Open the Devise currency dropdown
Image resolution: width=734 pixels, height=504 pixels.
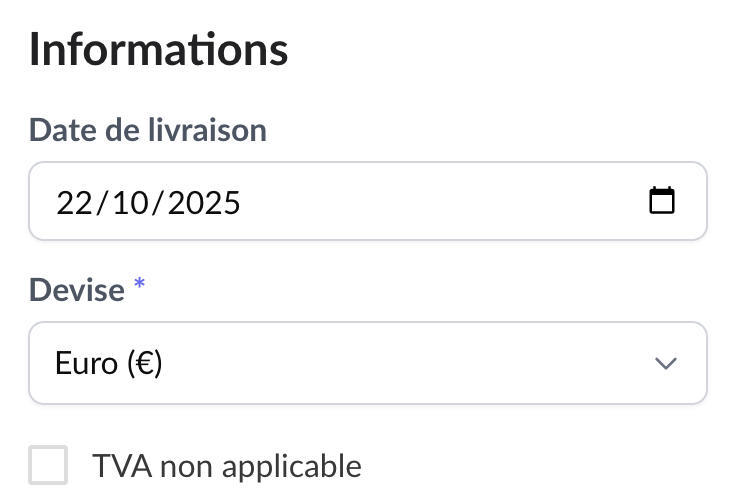(368, 363)
